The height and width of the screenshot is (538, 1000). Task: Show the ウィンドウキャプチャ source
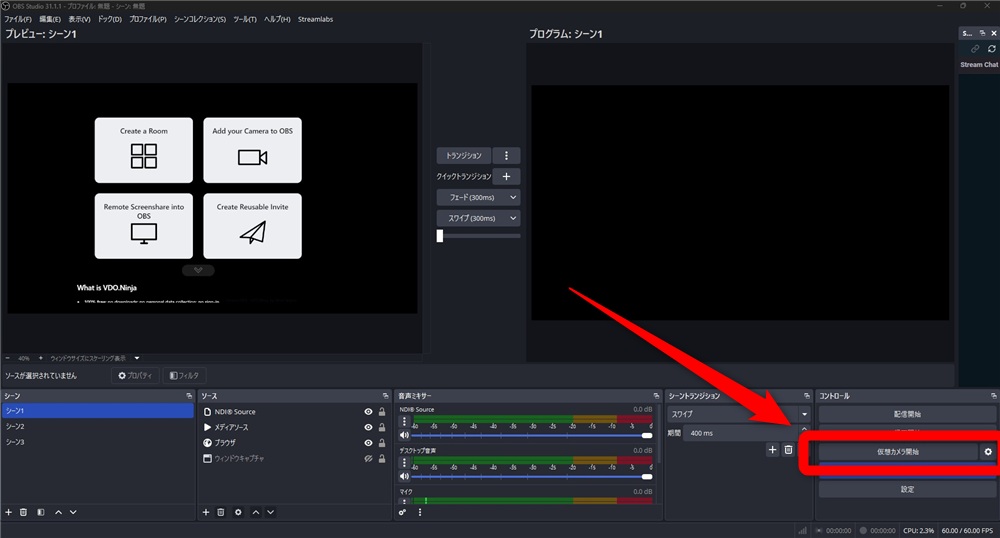pos(368,458)
